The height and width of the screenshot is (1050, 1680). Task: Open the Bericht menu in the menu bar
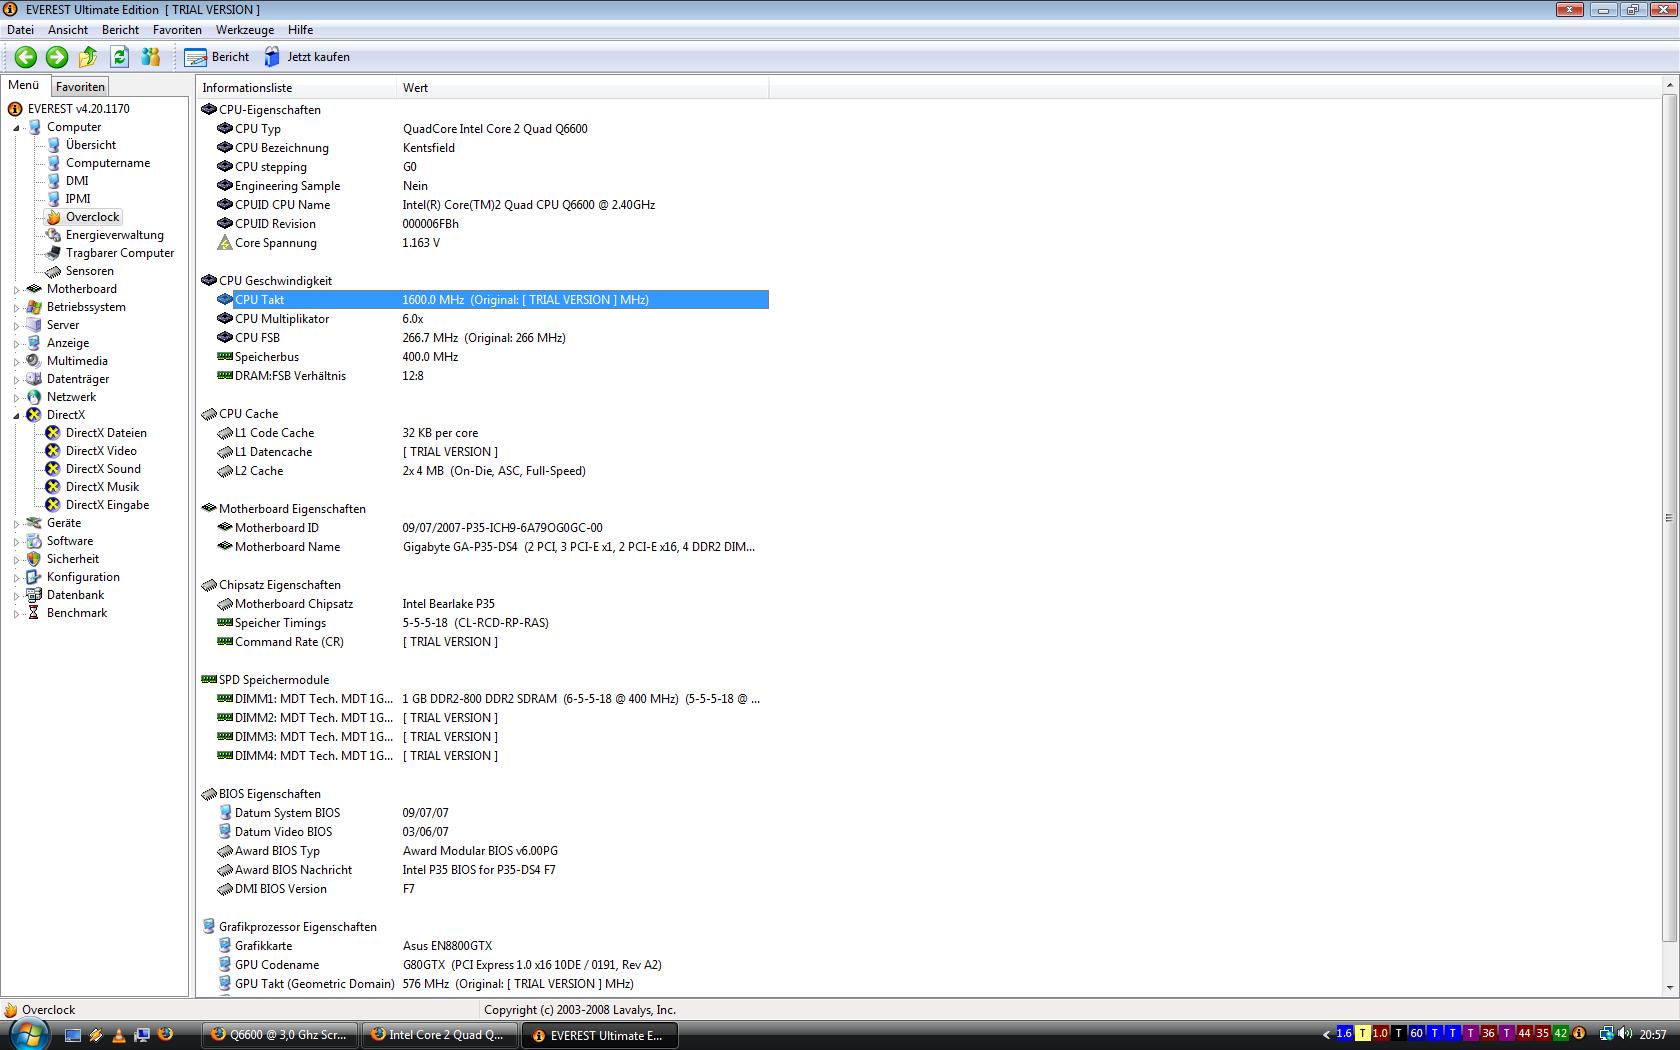[x=120, y=30]
